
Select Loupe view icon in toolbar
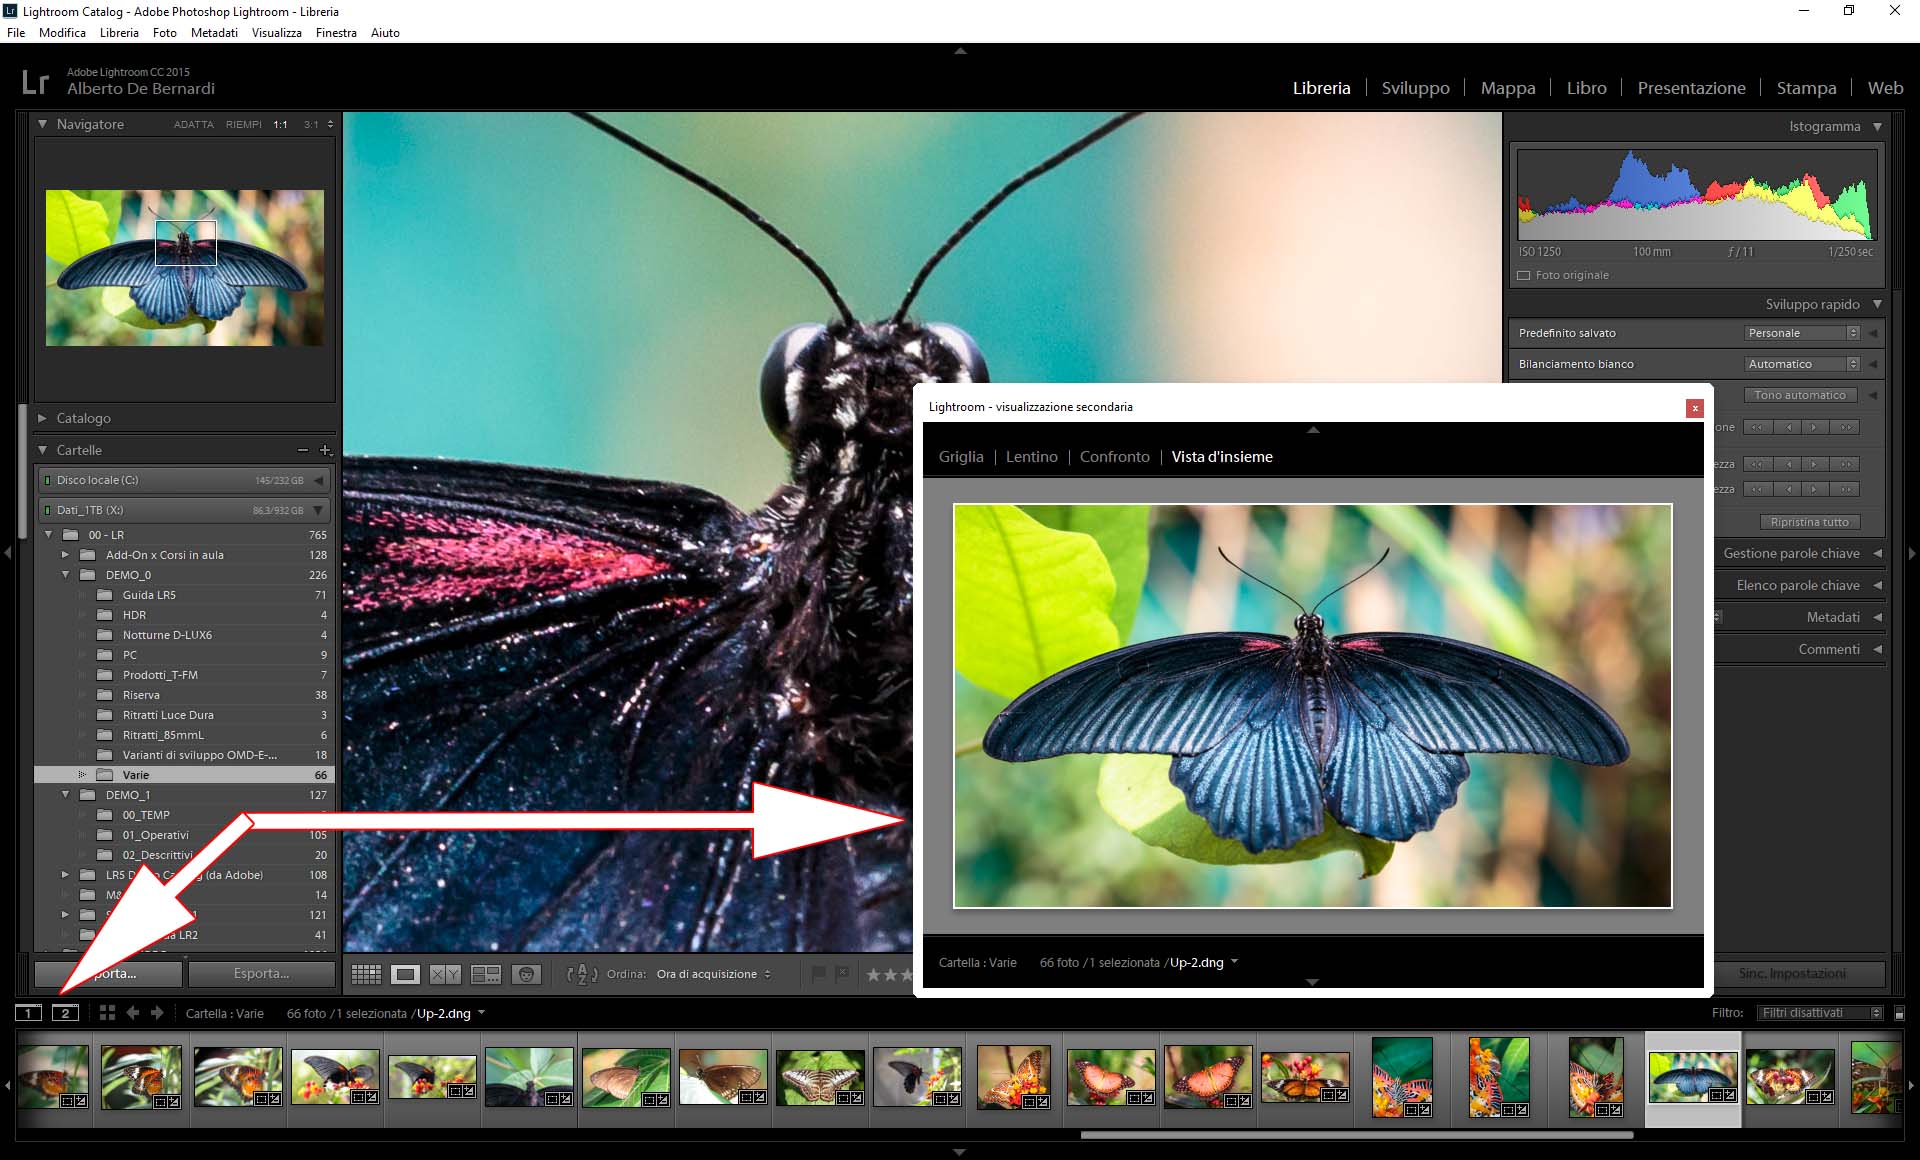[x=405, y=974]
